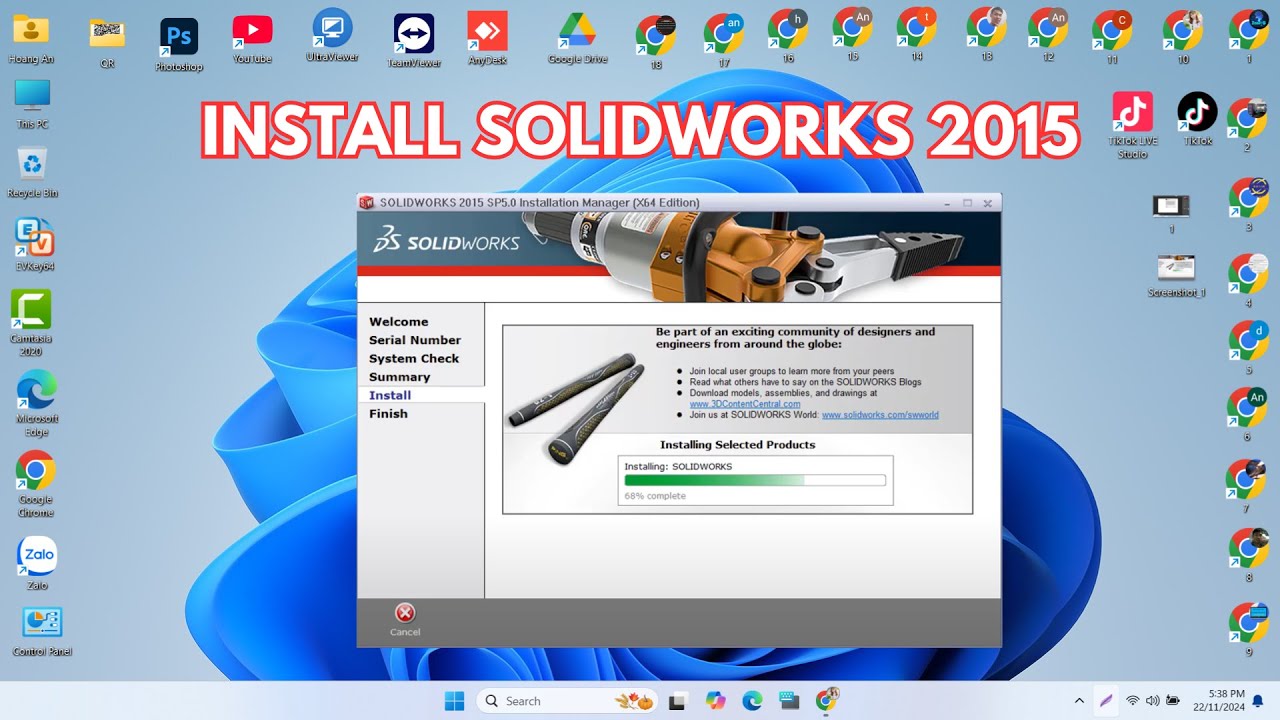Viewport: 1280px width, 720px height.
Task: Select the Zalo desktop shortcut
Action: pos(37,564)
